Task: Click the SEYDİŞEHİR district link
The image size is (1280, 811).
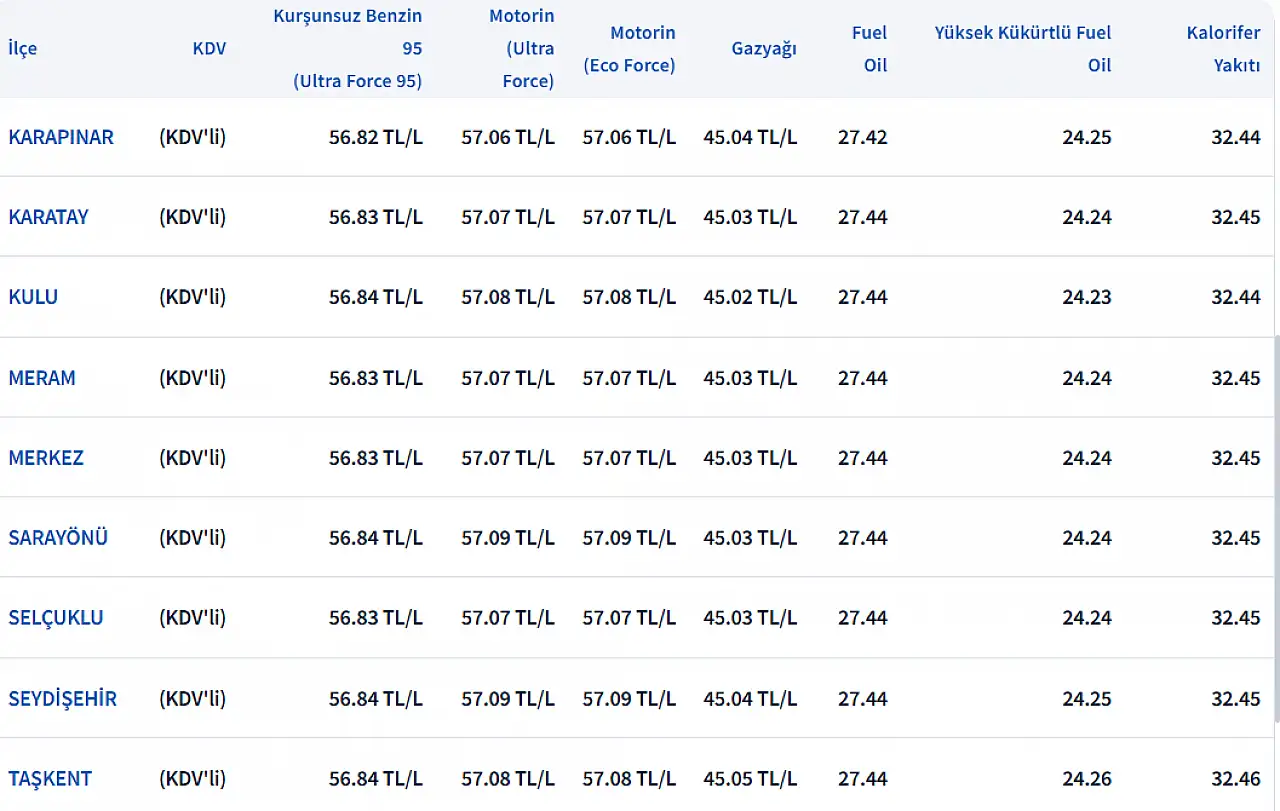Action: click(x=62, y=698)
